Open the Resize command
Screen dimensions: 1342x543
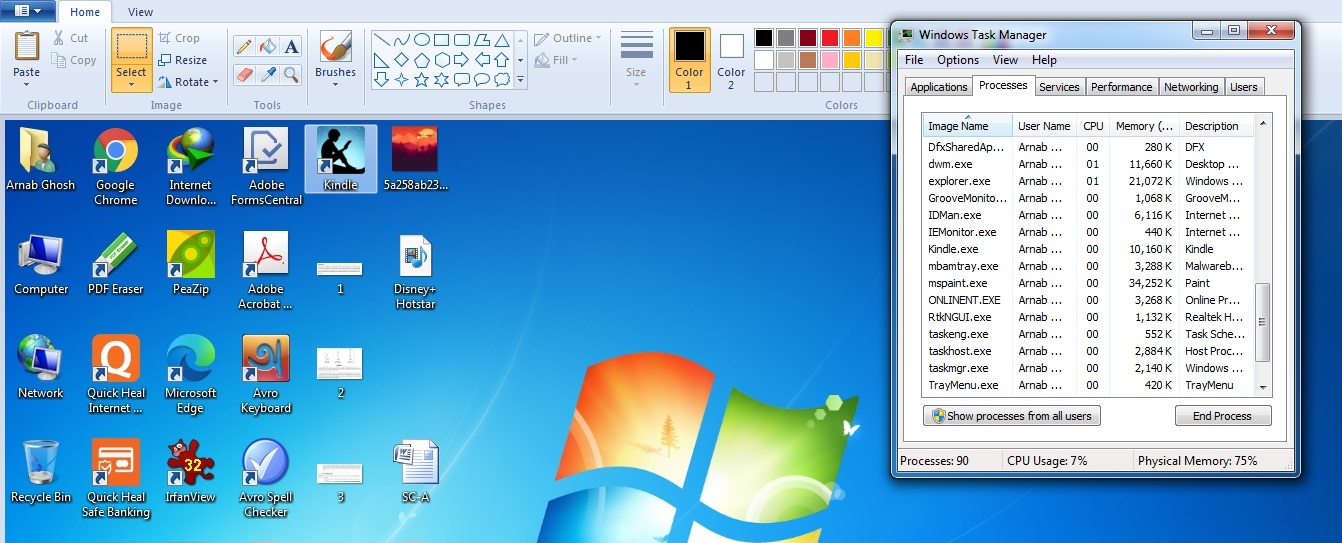[182, 60]
